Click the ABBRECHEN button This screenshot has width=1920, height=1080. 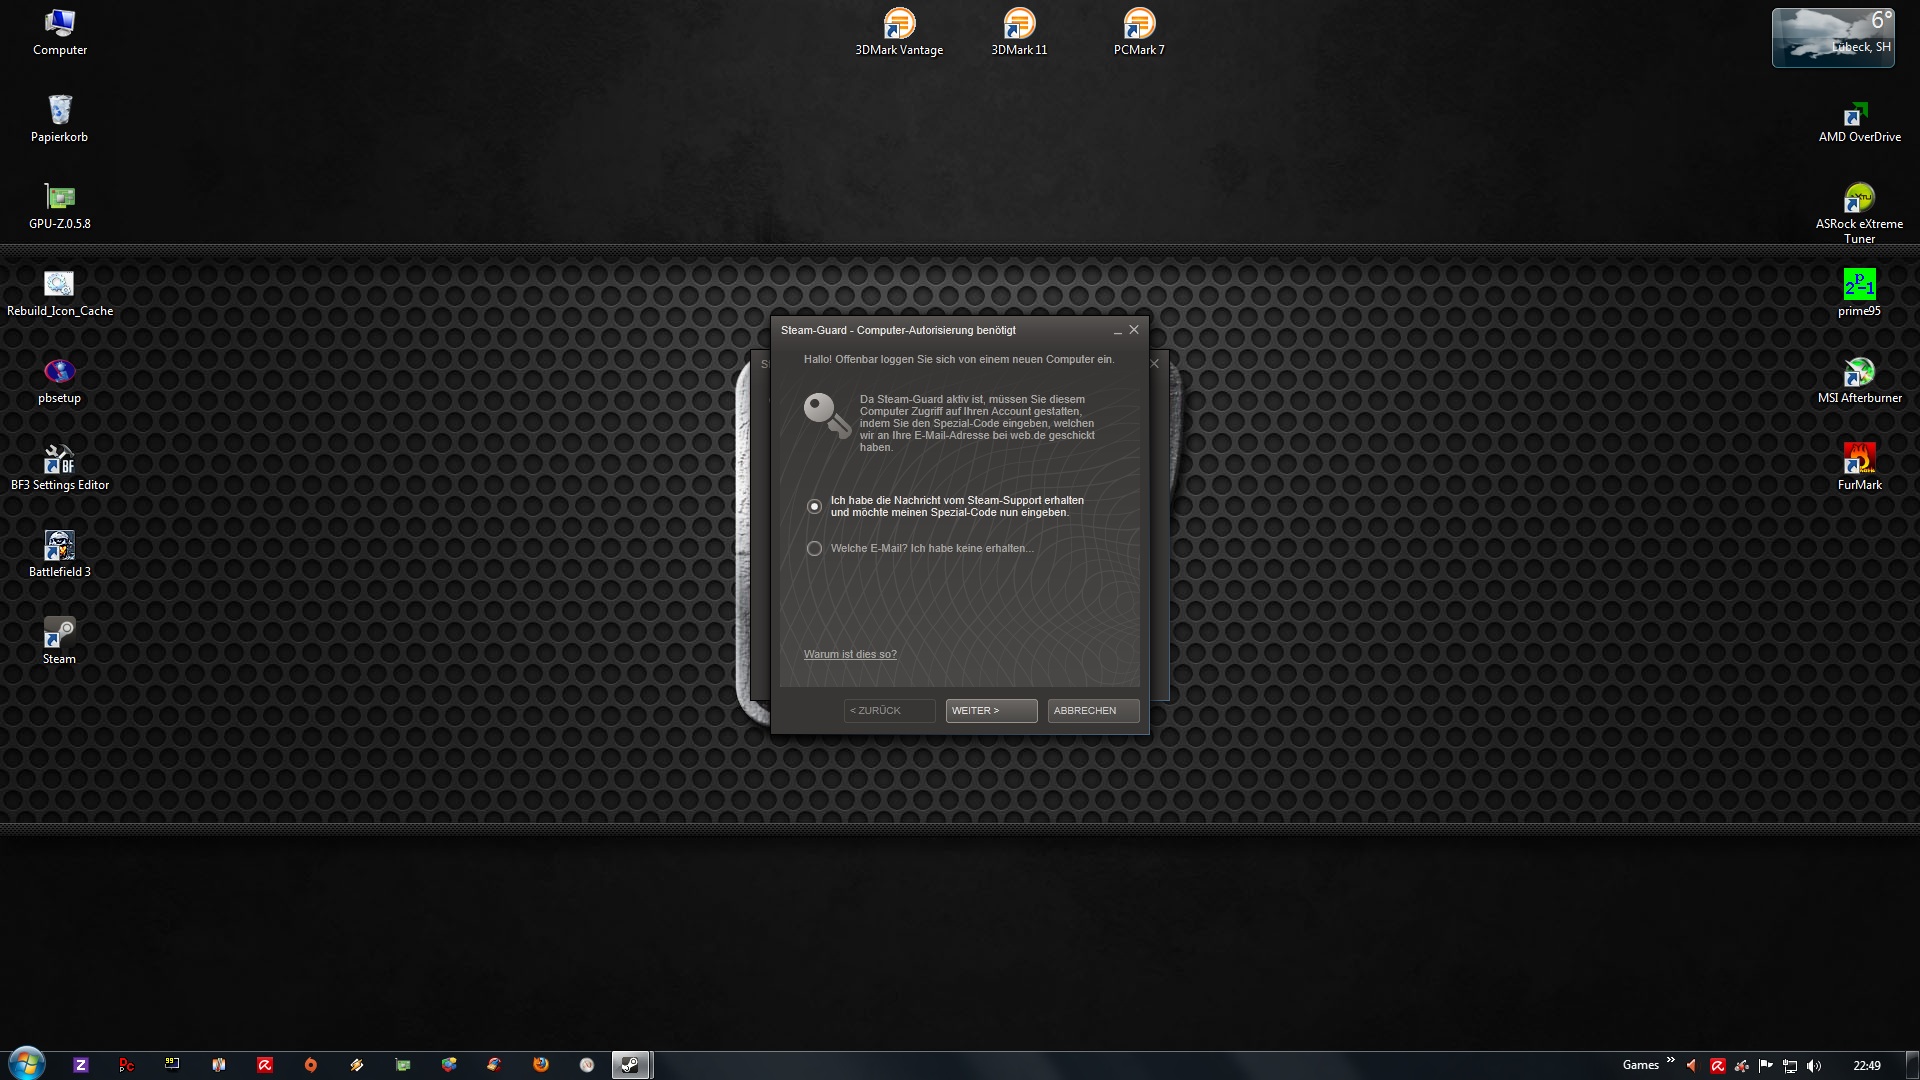click(1093, 711)
